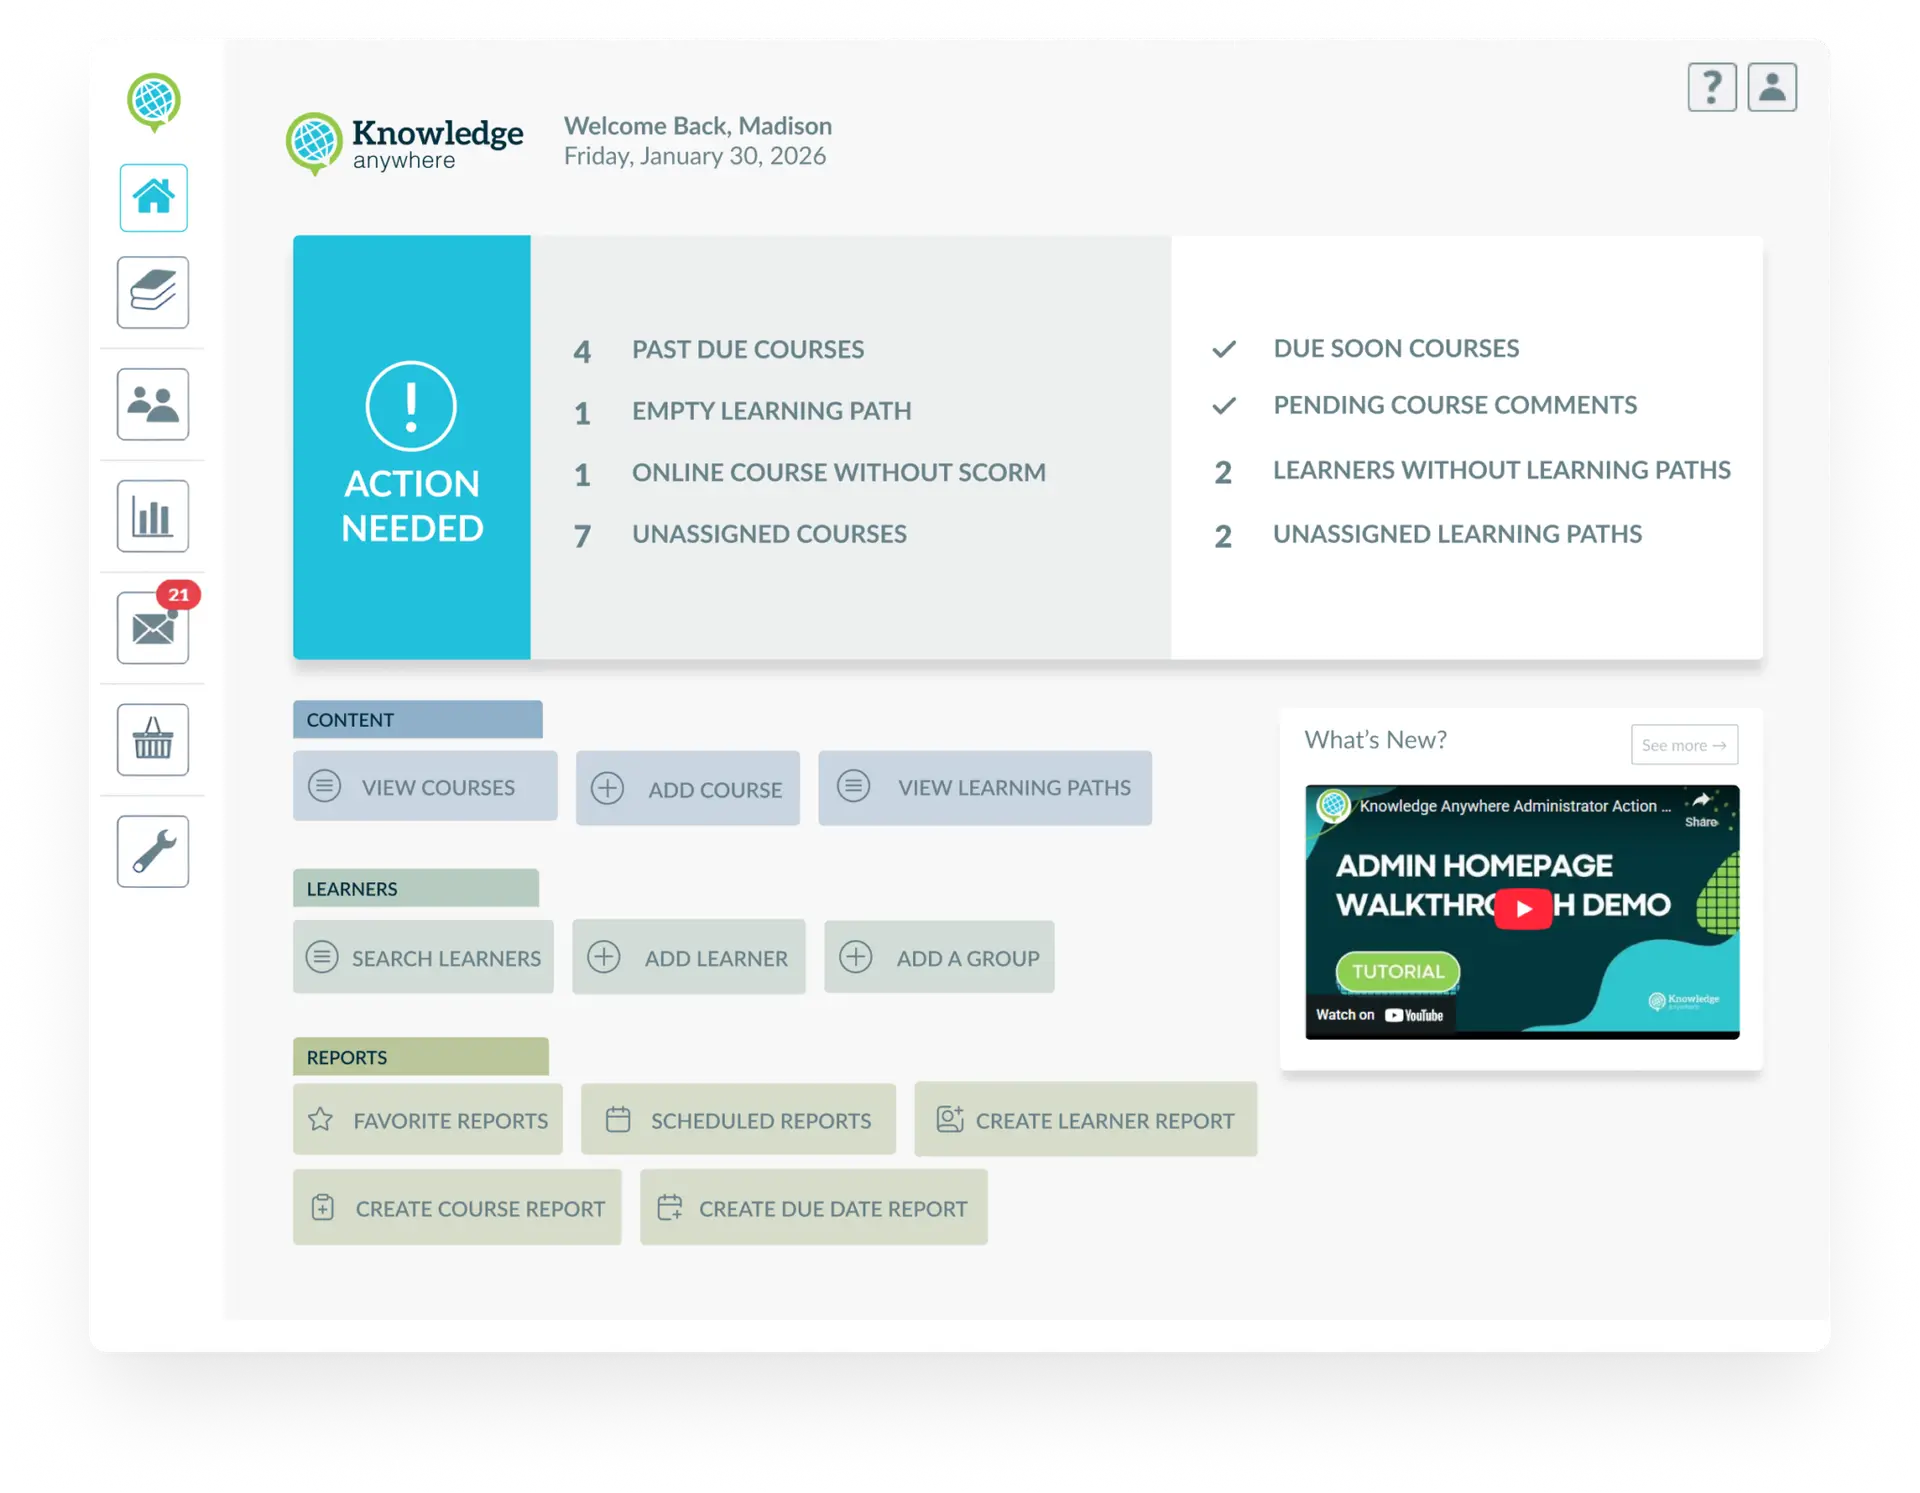Open the Home dashboard icon
Screen dimensions: 1920x1493
[x=153, y=197]
